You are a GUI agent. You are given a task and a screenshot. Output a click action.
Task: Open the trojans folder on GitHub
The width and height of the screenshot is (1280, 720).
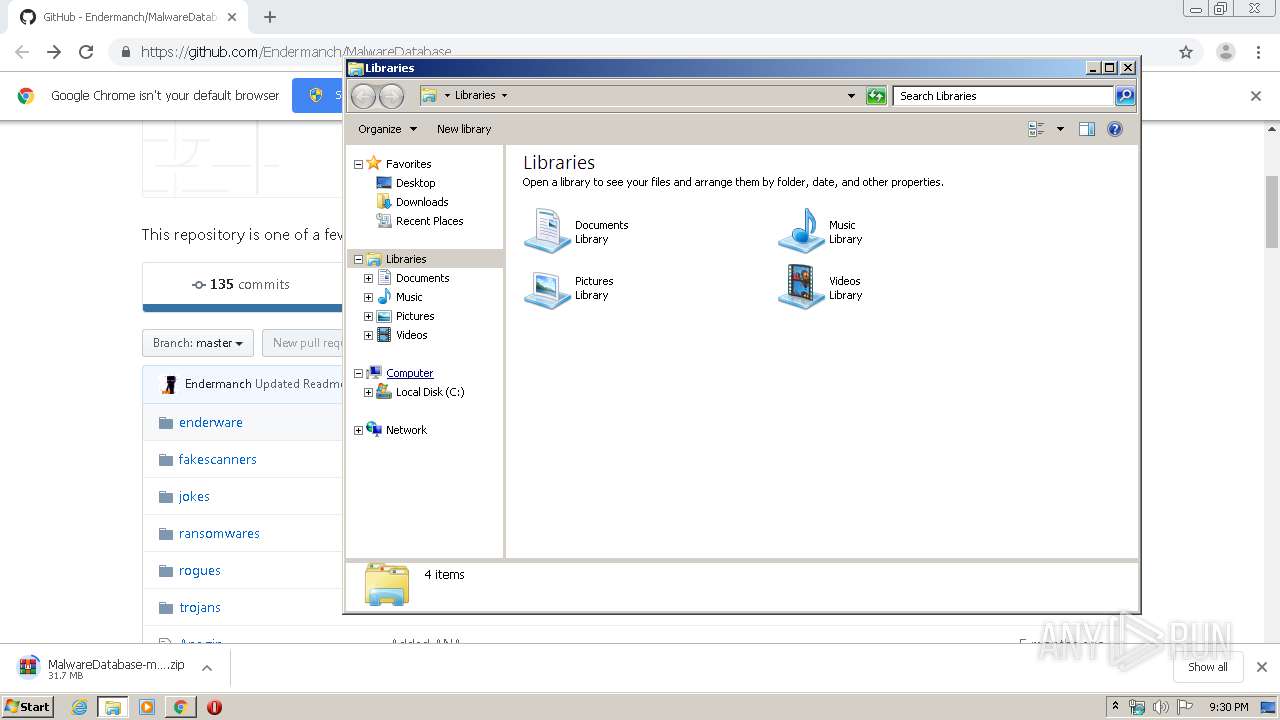click(200, 607)
